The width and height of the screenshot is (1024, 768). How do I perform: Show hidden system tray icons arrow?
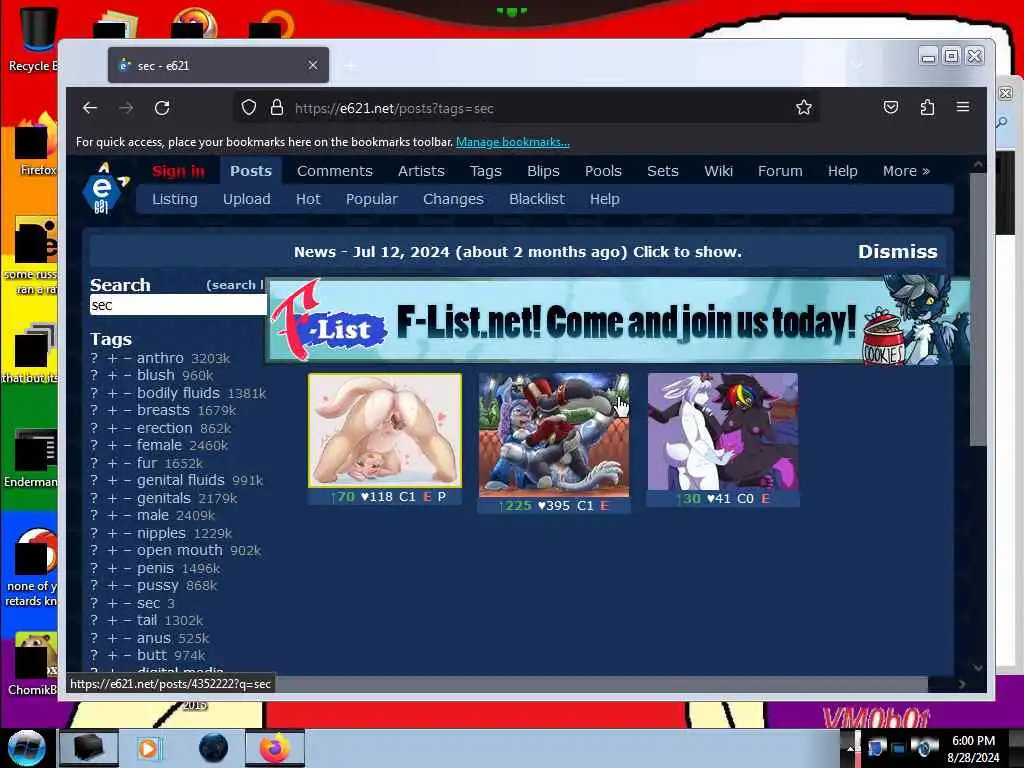click(x=850, y=748)
